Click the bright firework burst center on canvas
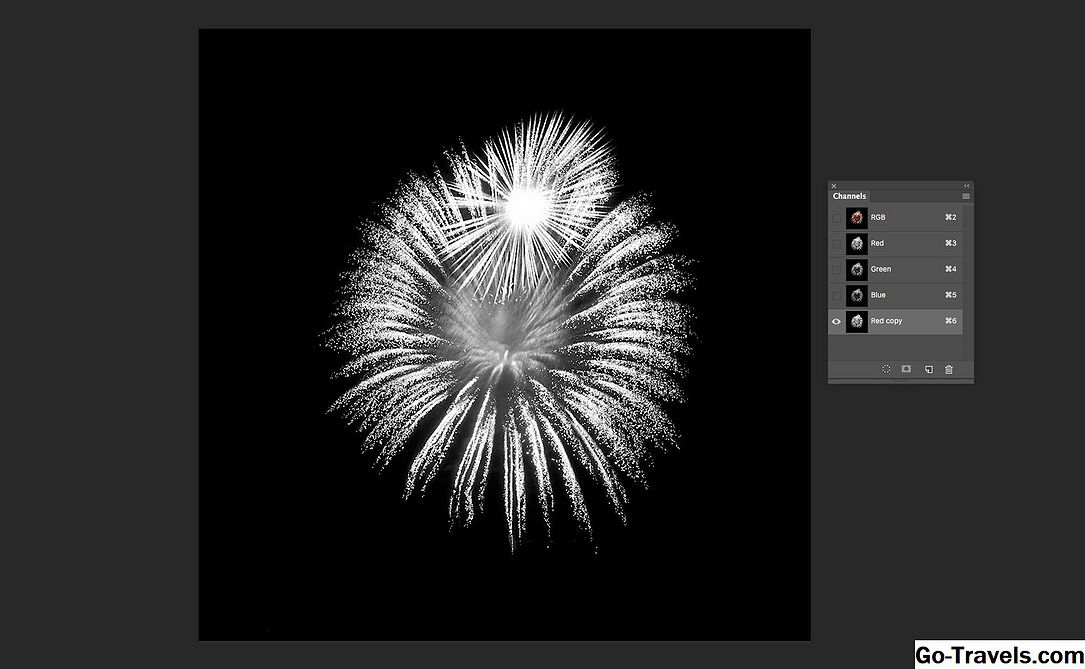The width and height of the screenshot is (1085, 669). 525,205
